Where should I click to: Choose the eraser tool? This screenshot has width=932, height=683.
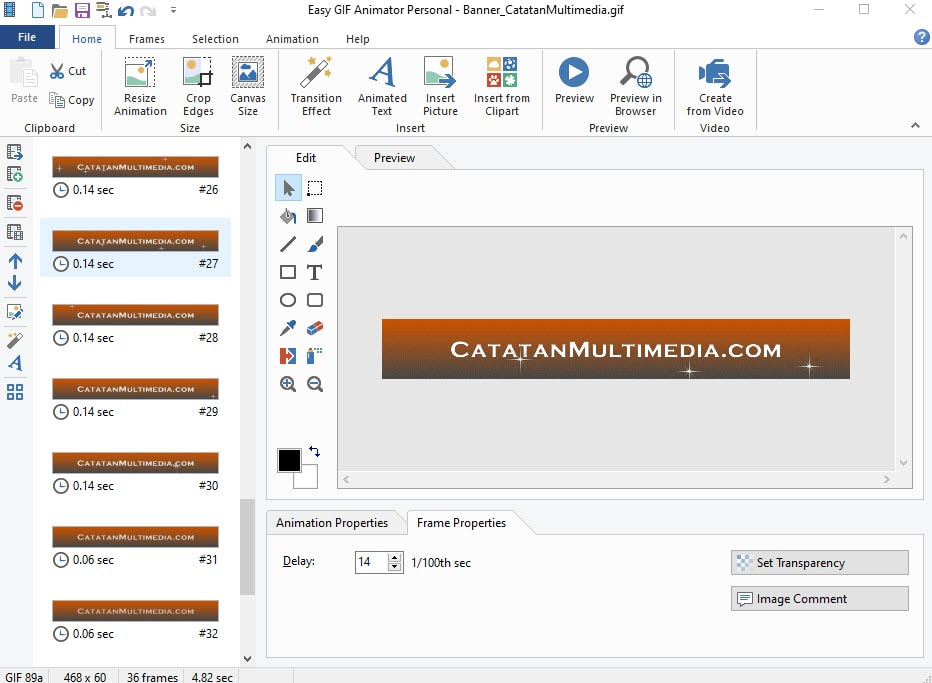point(315,328)
